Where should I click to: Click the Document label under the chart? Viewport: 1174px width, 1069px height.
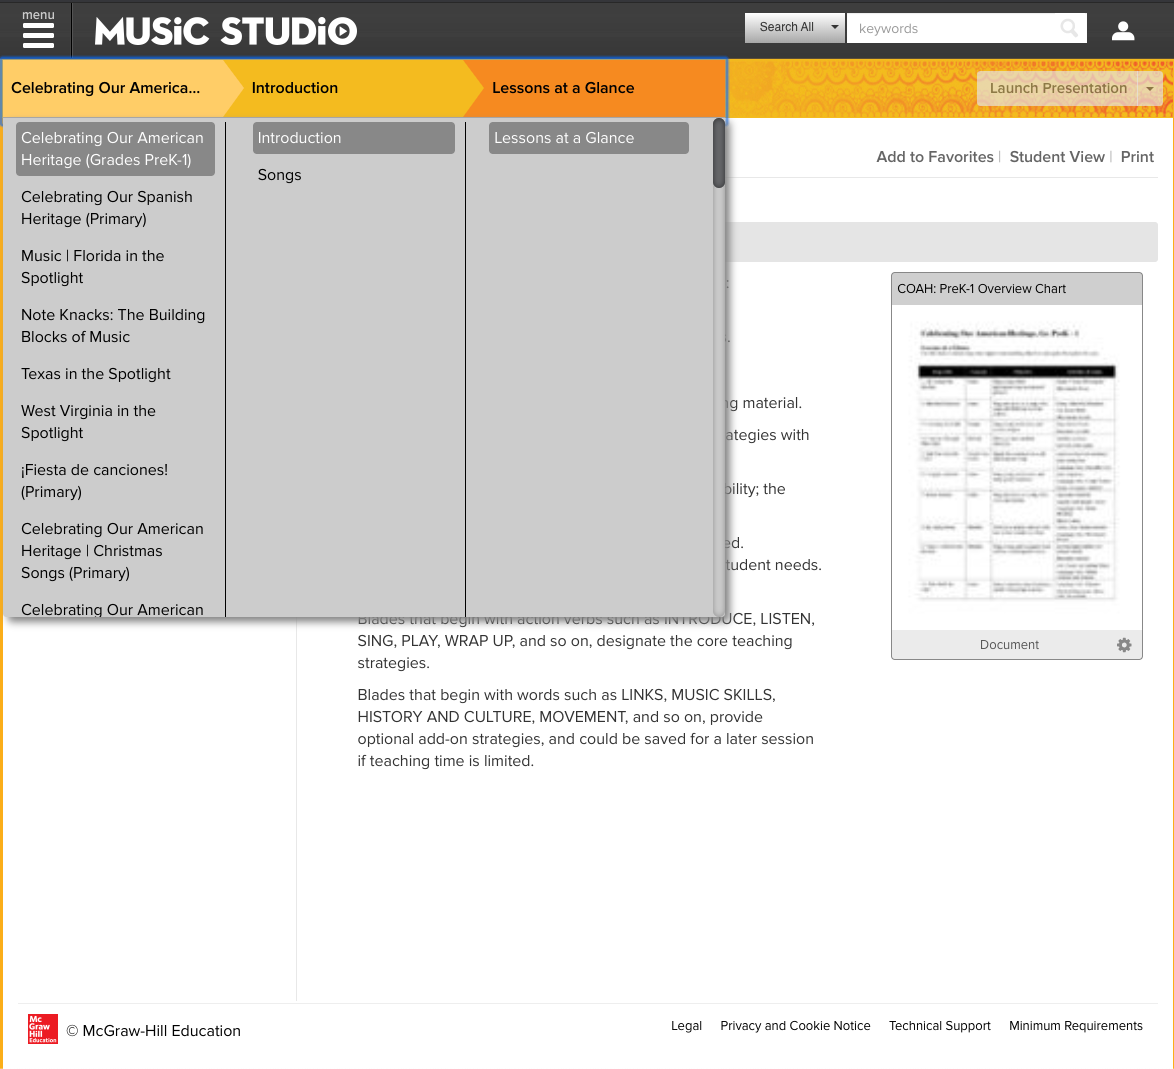tap(1009, 645)
